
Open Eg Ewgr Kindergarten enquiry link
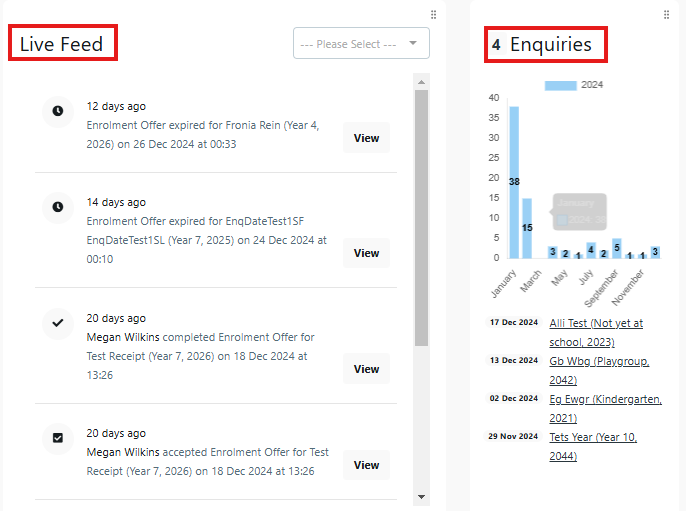(x=605, y=407)
